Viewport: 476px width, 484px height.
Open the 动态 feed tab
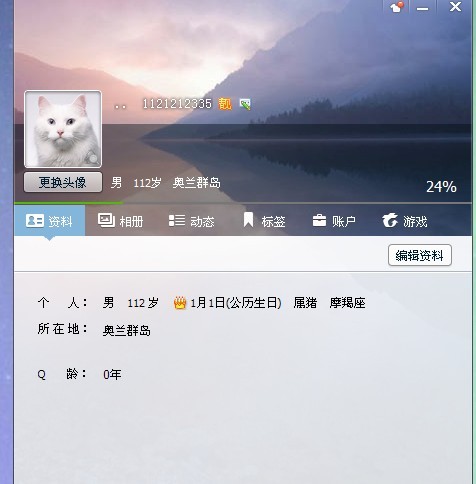(x=192, y=221)
